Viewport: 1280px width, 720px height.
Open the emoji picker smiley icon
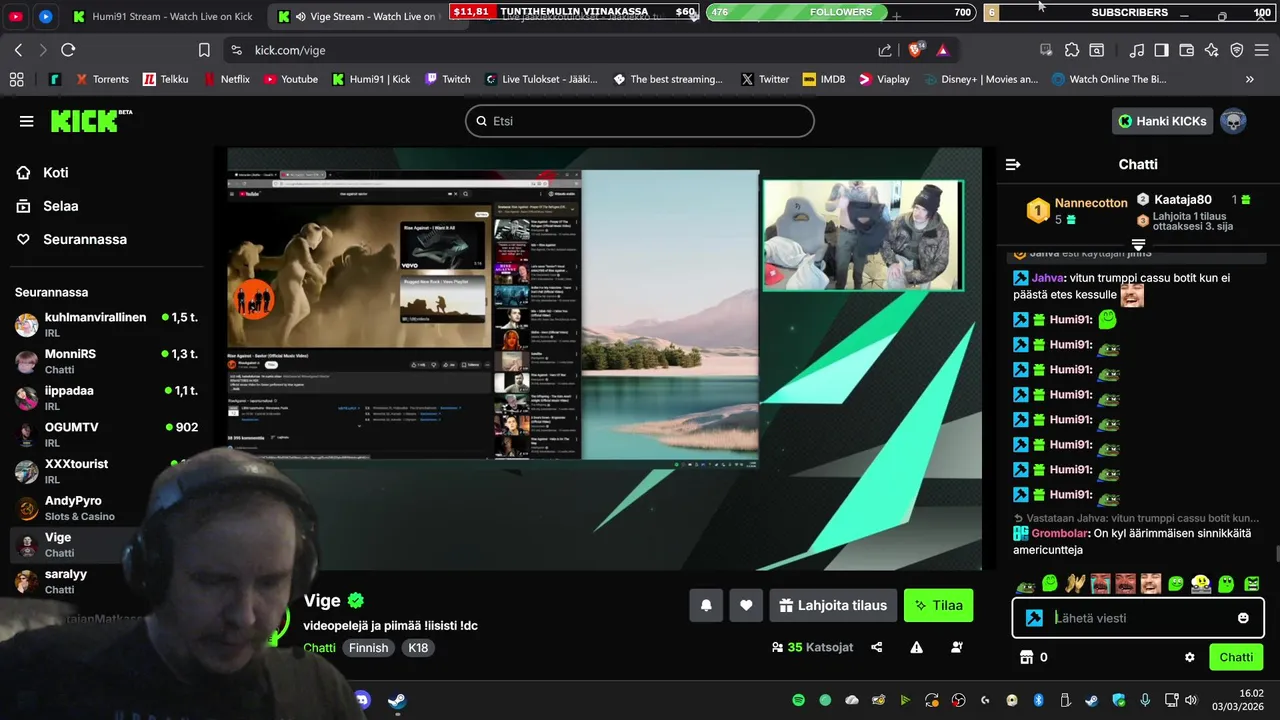(1243, 618)
